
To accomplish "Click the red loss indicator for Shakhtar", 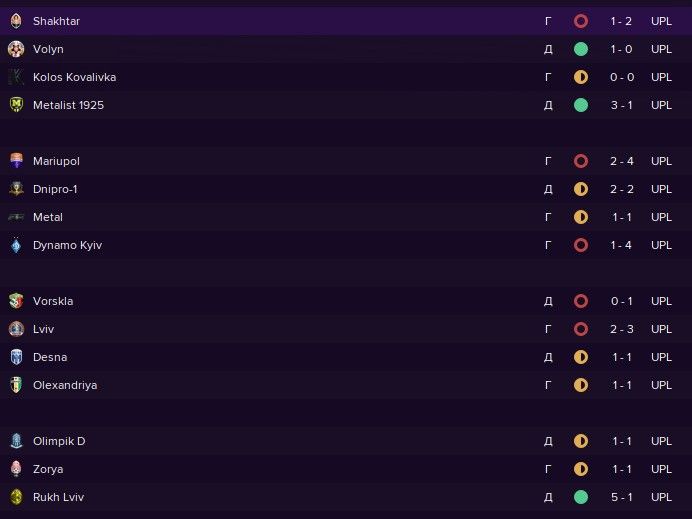I will click(x=580, y=21).
